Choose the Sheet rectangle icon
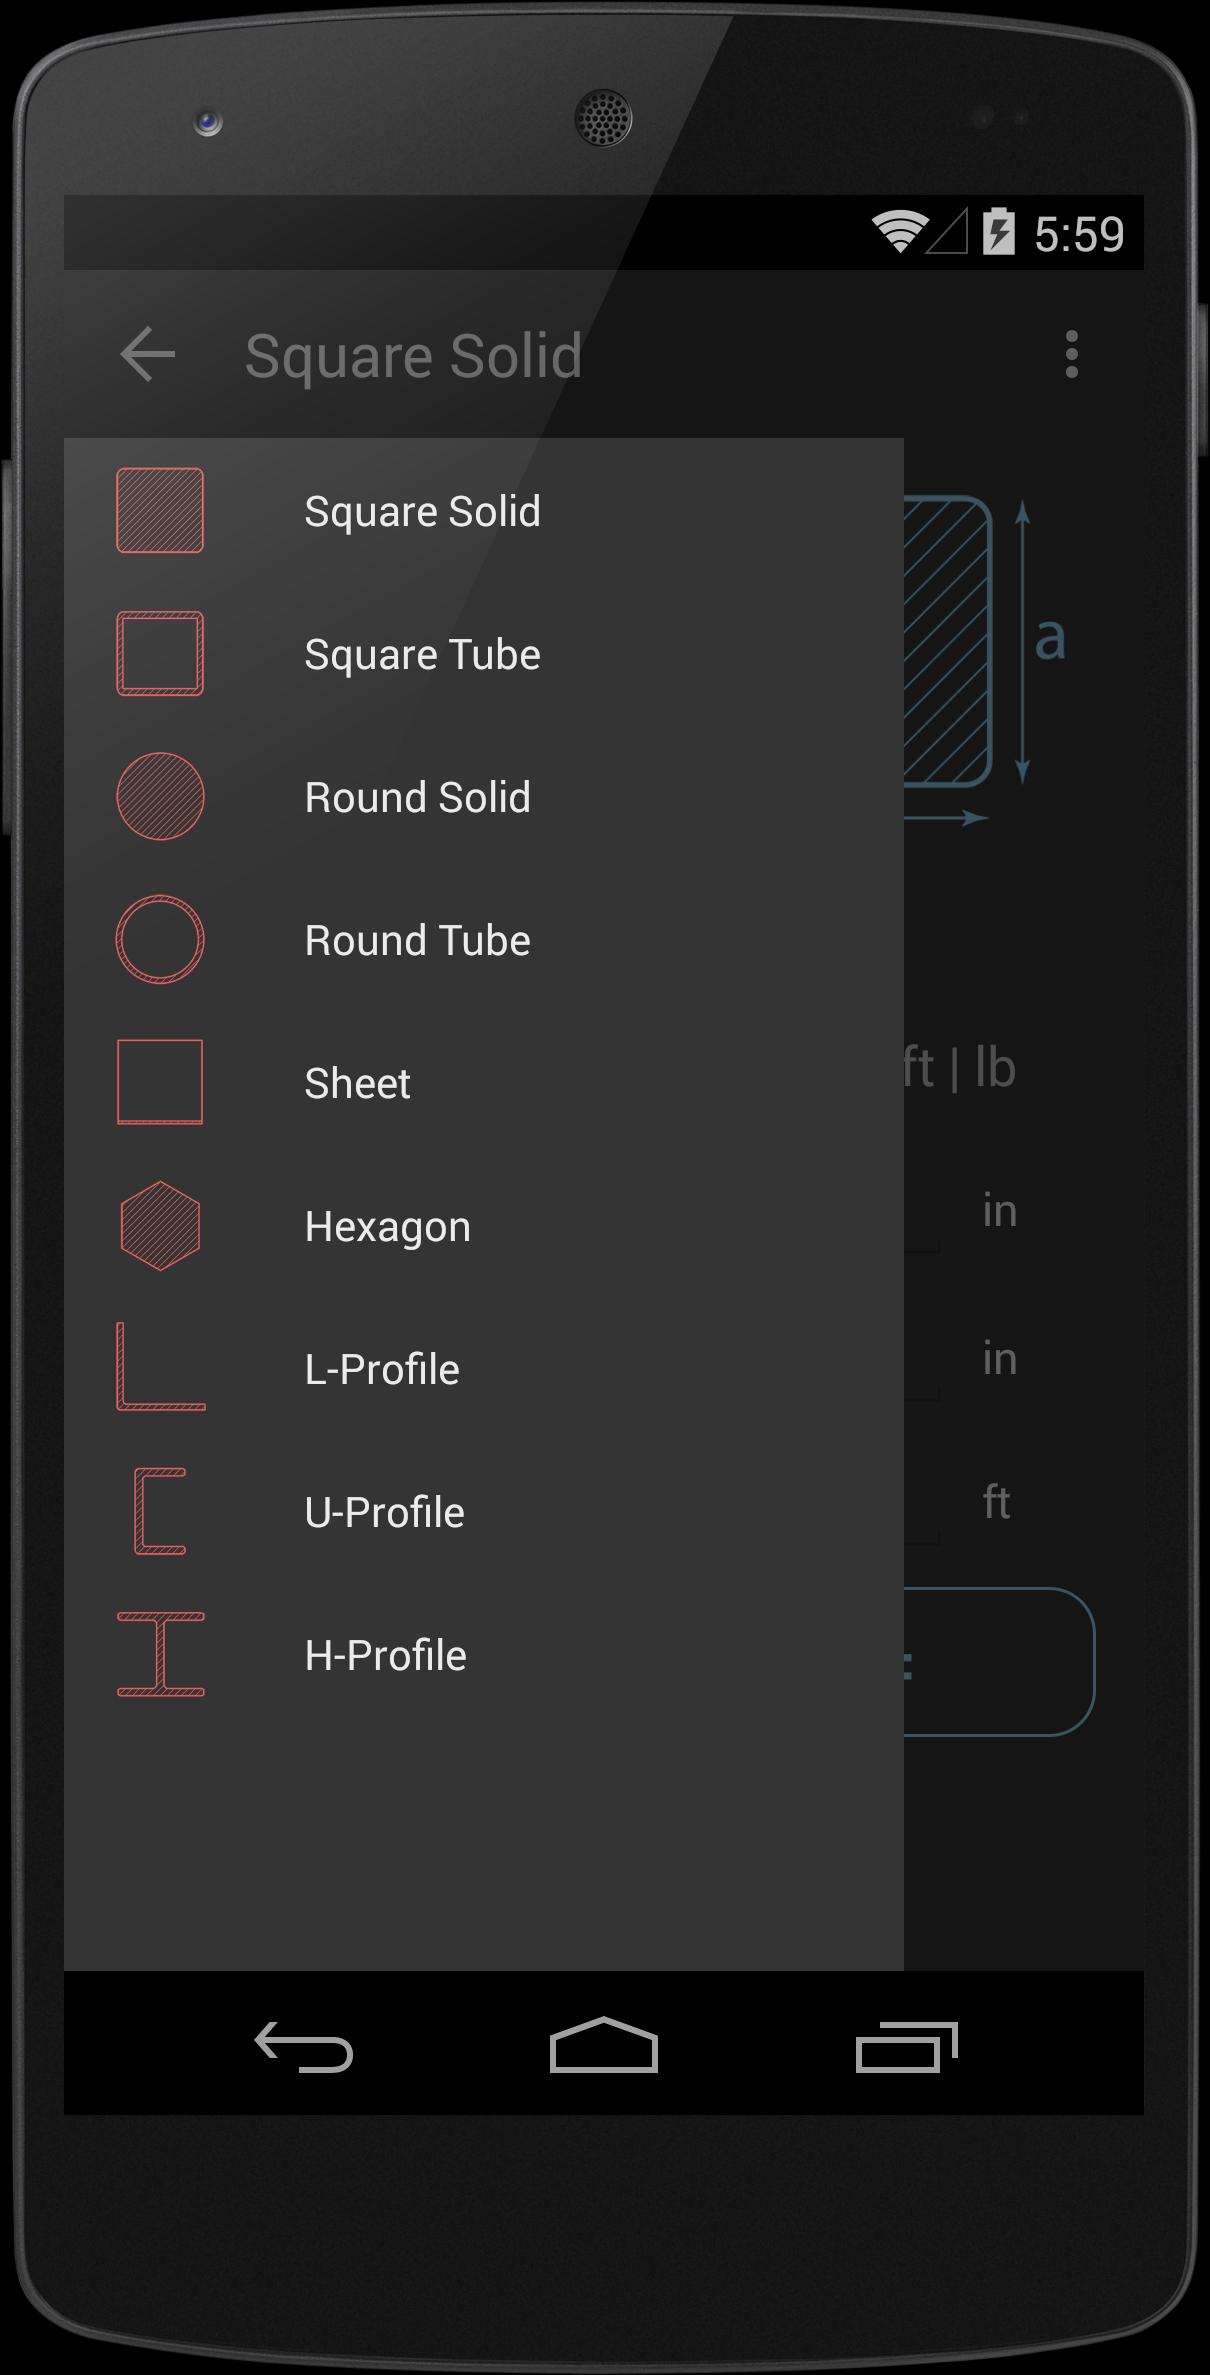The image size is (1210, 2375). (x=160, y=1083)
